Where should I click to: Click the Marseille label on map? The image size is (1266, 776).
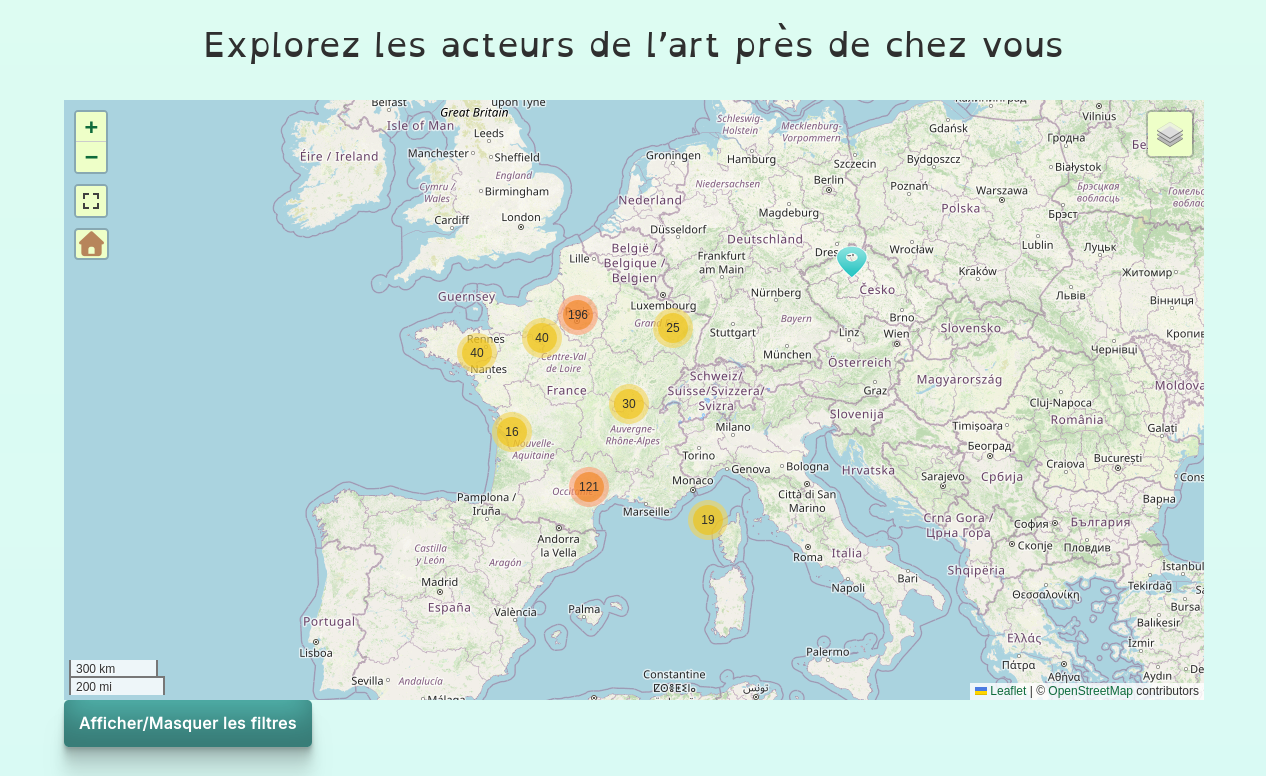point(646,511)
